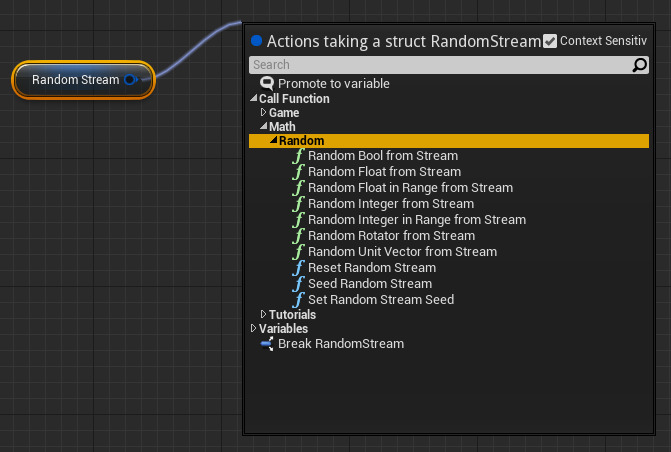
Task: Select Reset Random Stream entry
Action: tap(372, 268)
